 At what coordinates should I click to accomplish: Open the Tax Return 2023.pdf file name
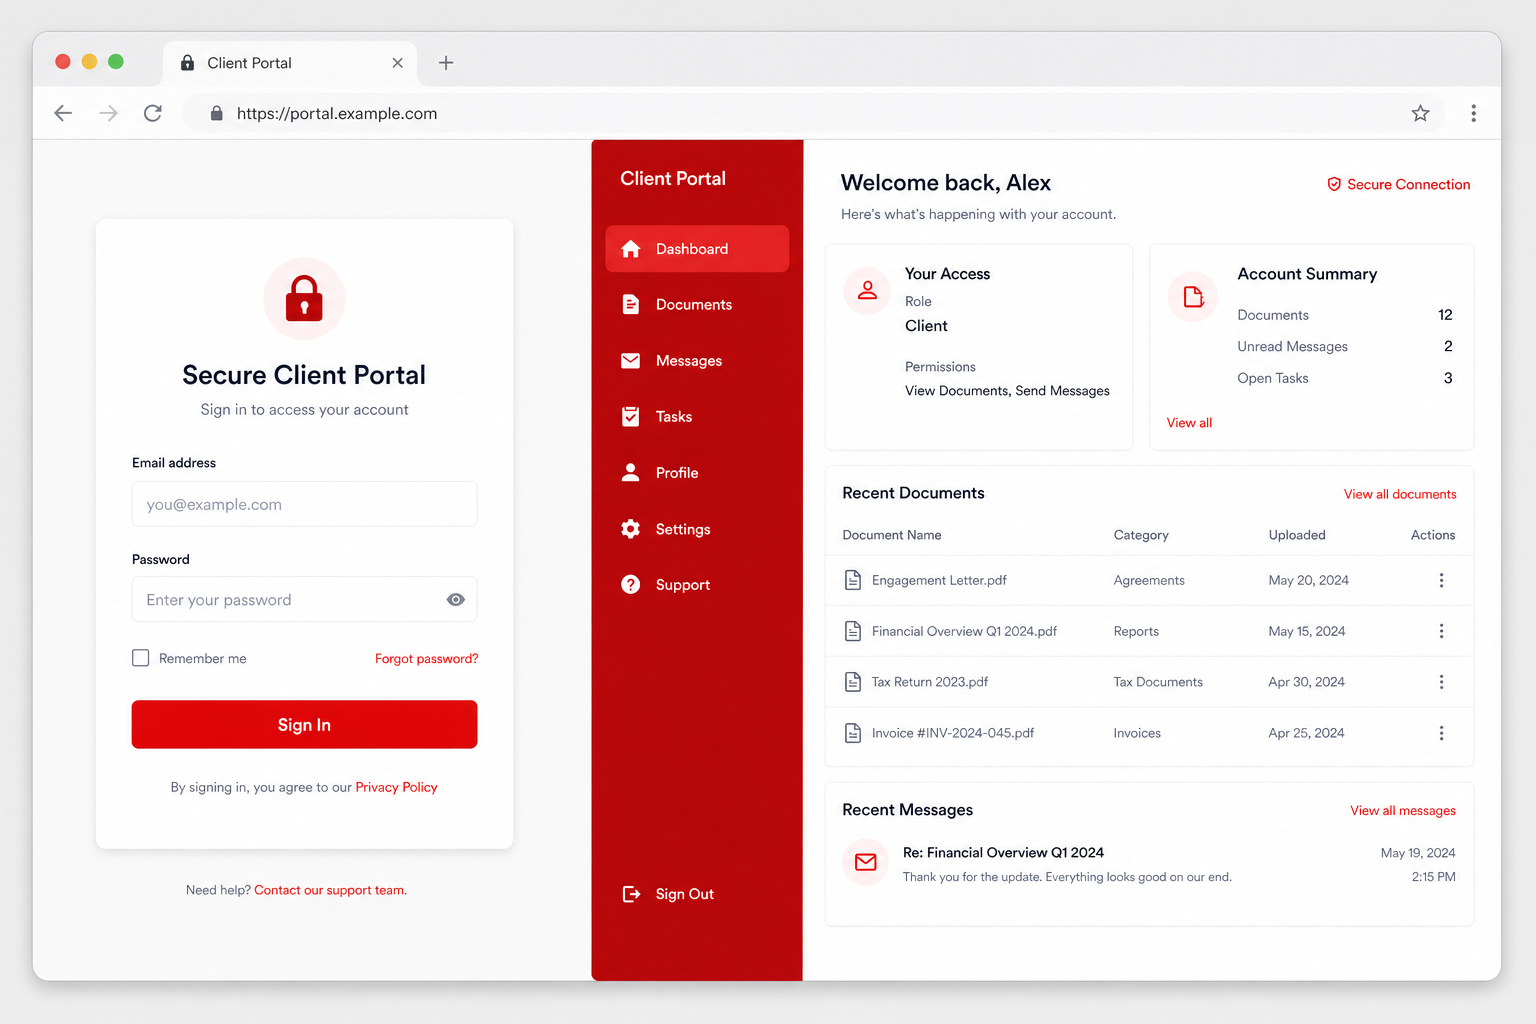(929, 682)
